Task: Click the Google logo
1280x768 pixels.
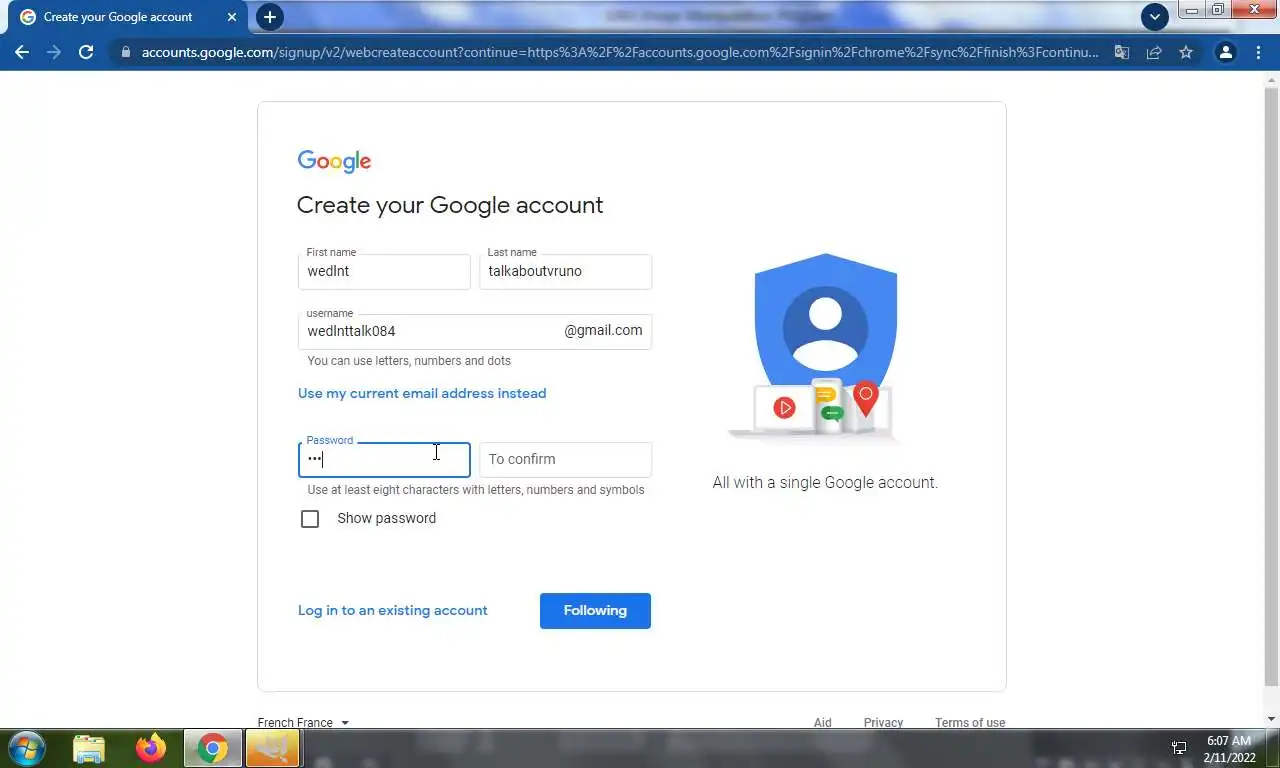Action: point(334,162)
